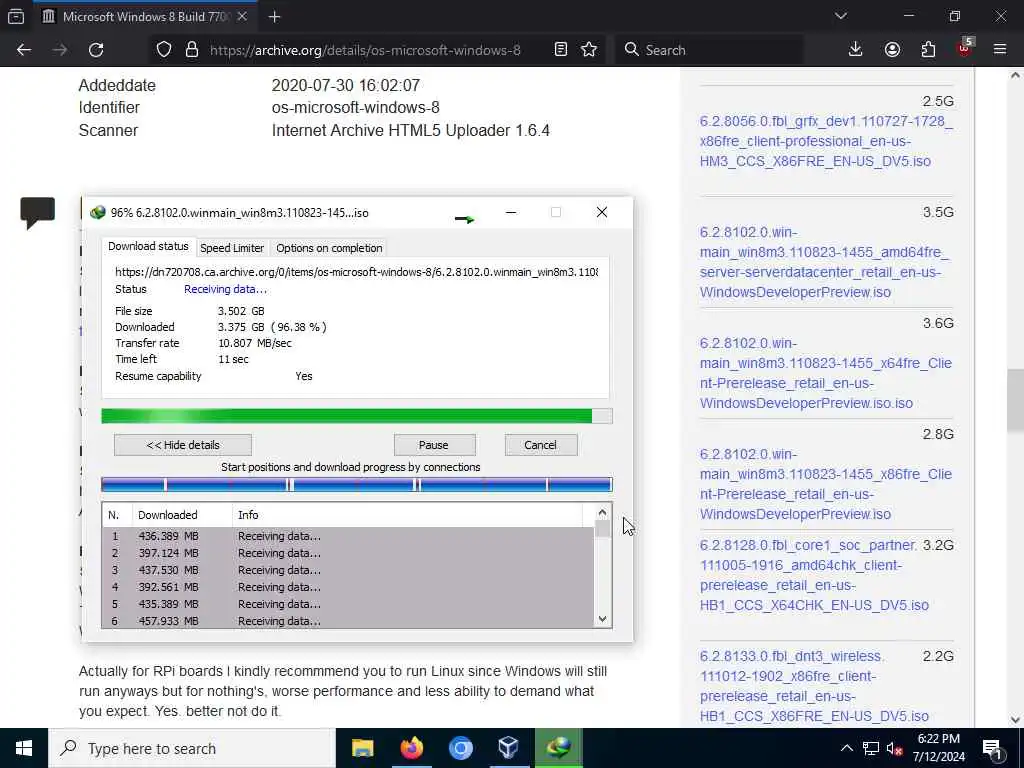Cancel the download in progress
The width and height of the screenshot is (1024, 768).
click(x=541, y=445)
